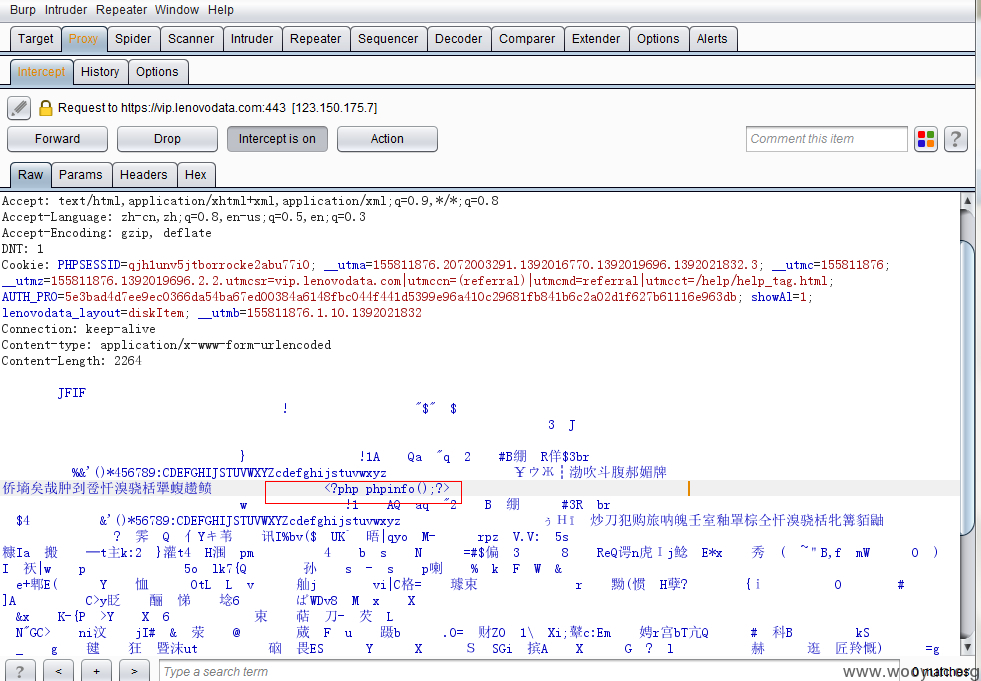Switch to the Alerts tab

tap(712, 39)
